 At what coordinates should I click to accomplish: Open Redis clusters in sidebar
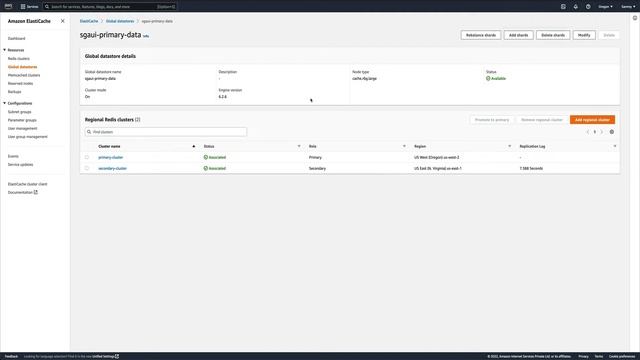click(x=18, y=58)
